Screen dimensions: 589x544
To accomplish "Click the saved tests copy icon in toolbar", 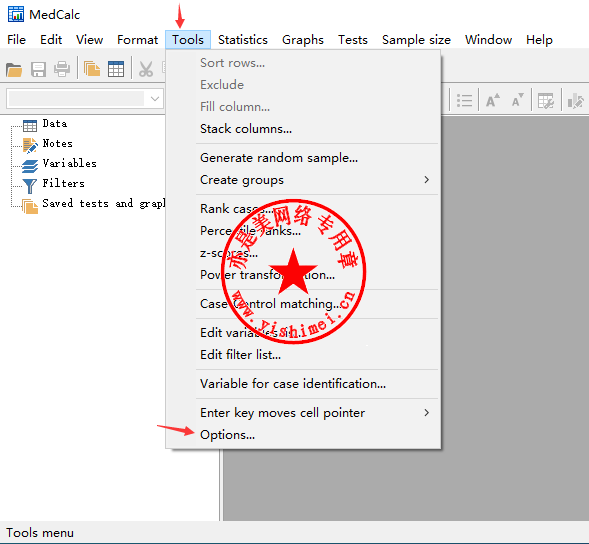I will coord(92,69).
